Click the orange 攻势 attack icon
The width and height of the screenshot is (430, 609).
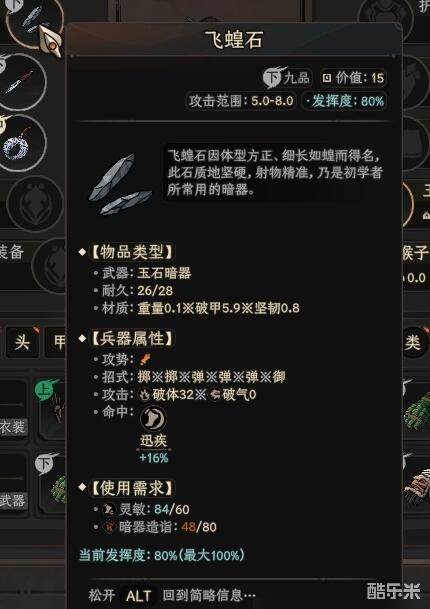[x=145, y=359]
